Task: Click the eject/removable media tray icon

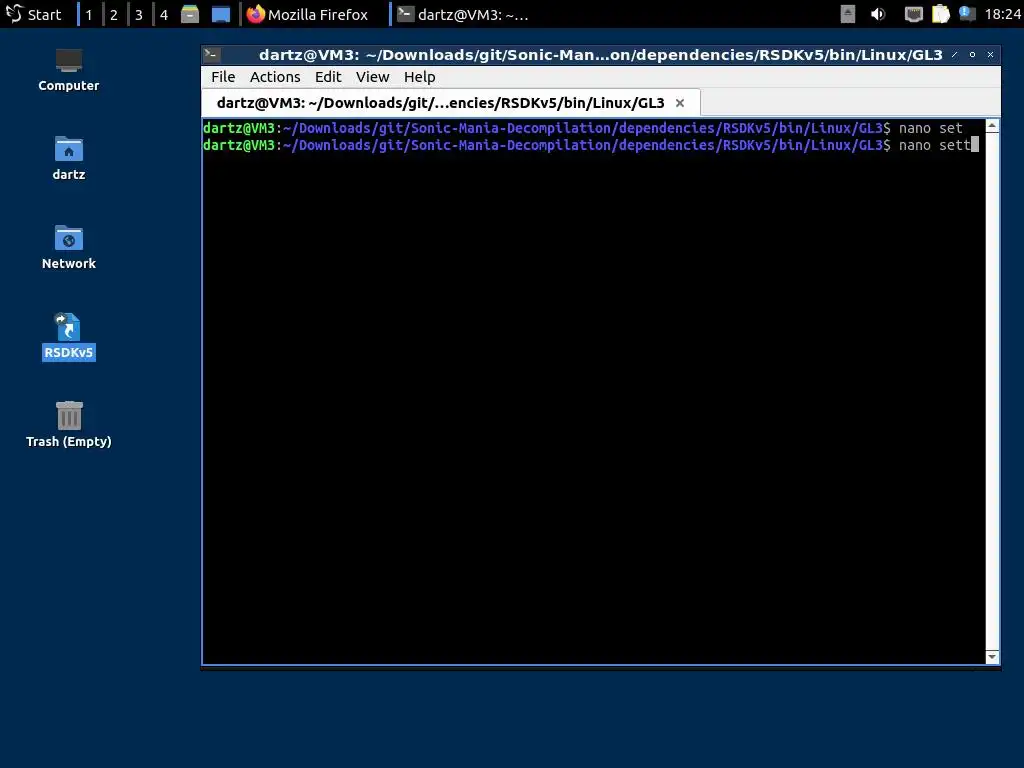Action: pos(848,14)
